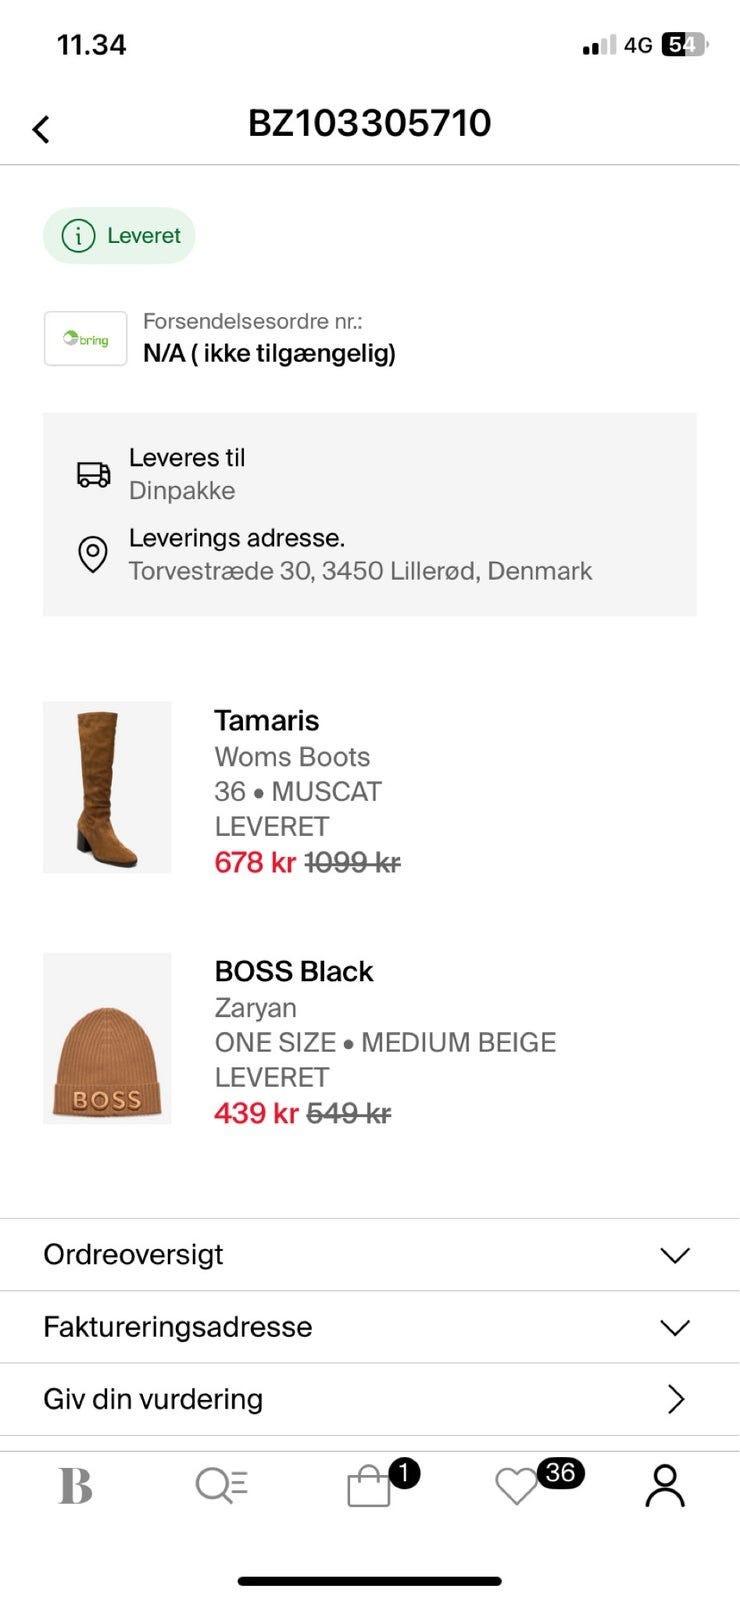Tap the BOSS Black product name

tap(294, 971)
